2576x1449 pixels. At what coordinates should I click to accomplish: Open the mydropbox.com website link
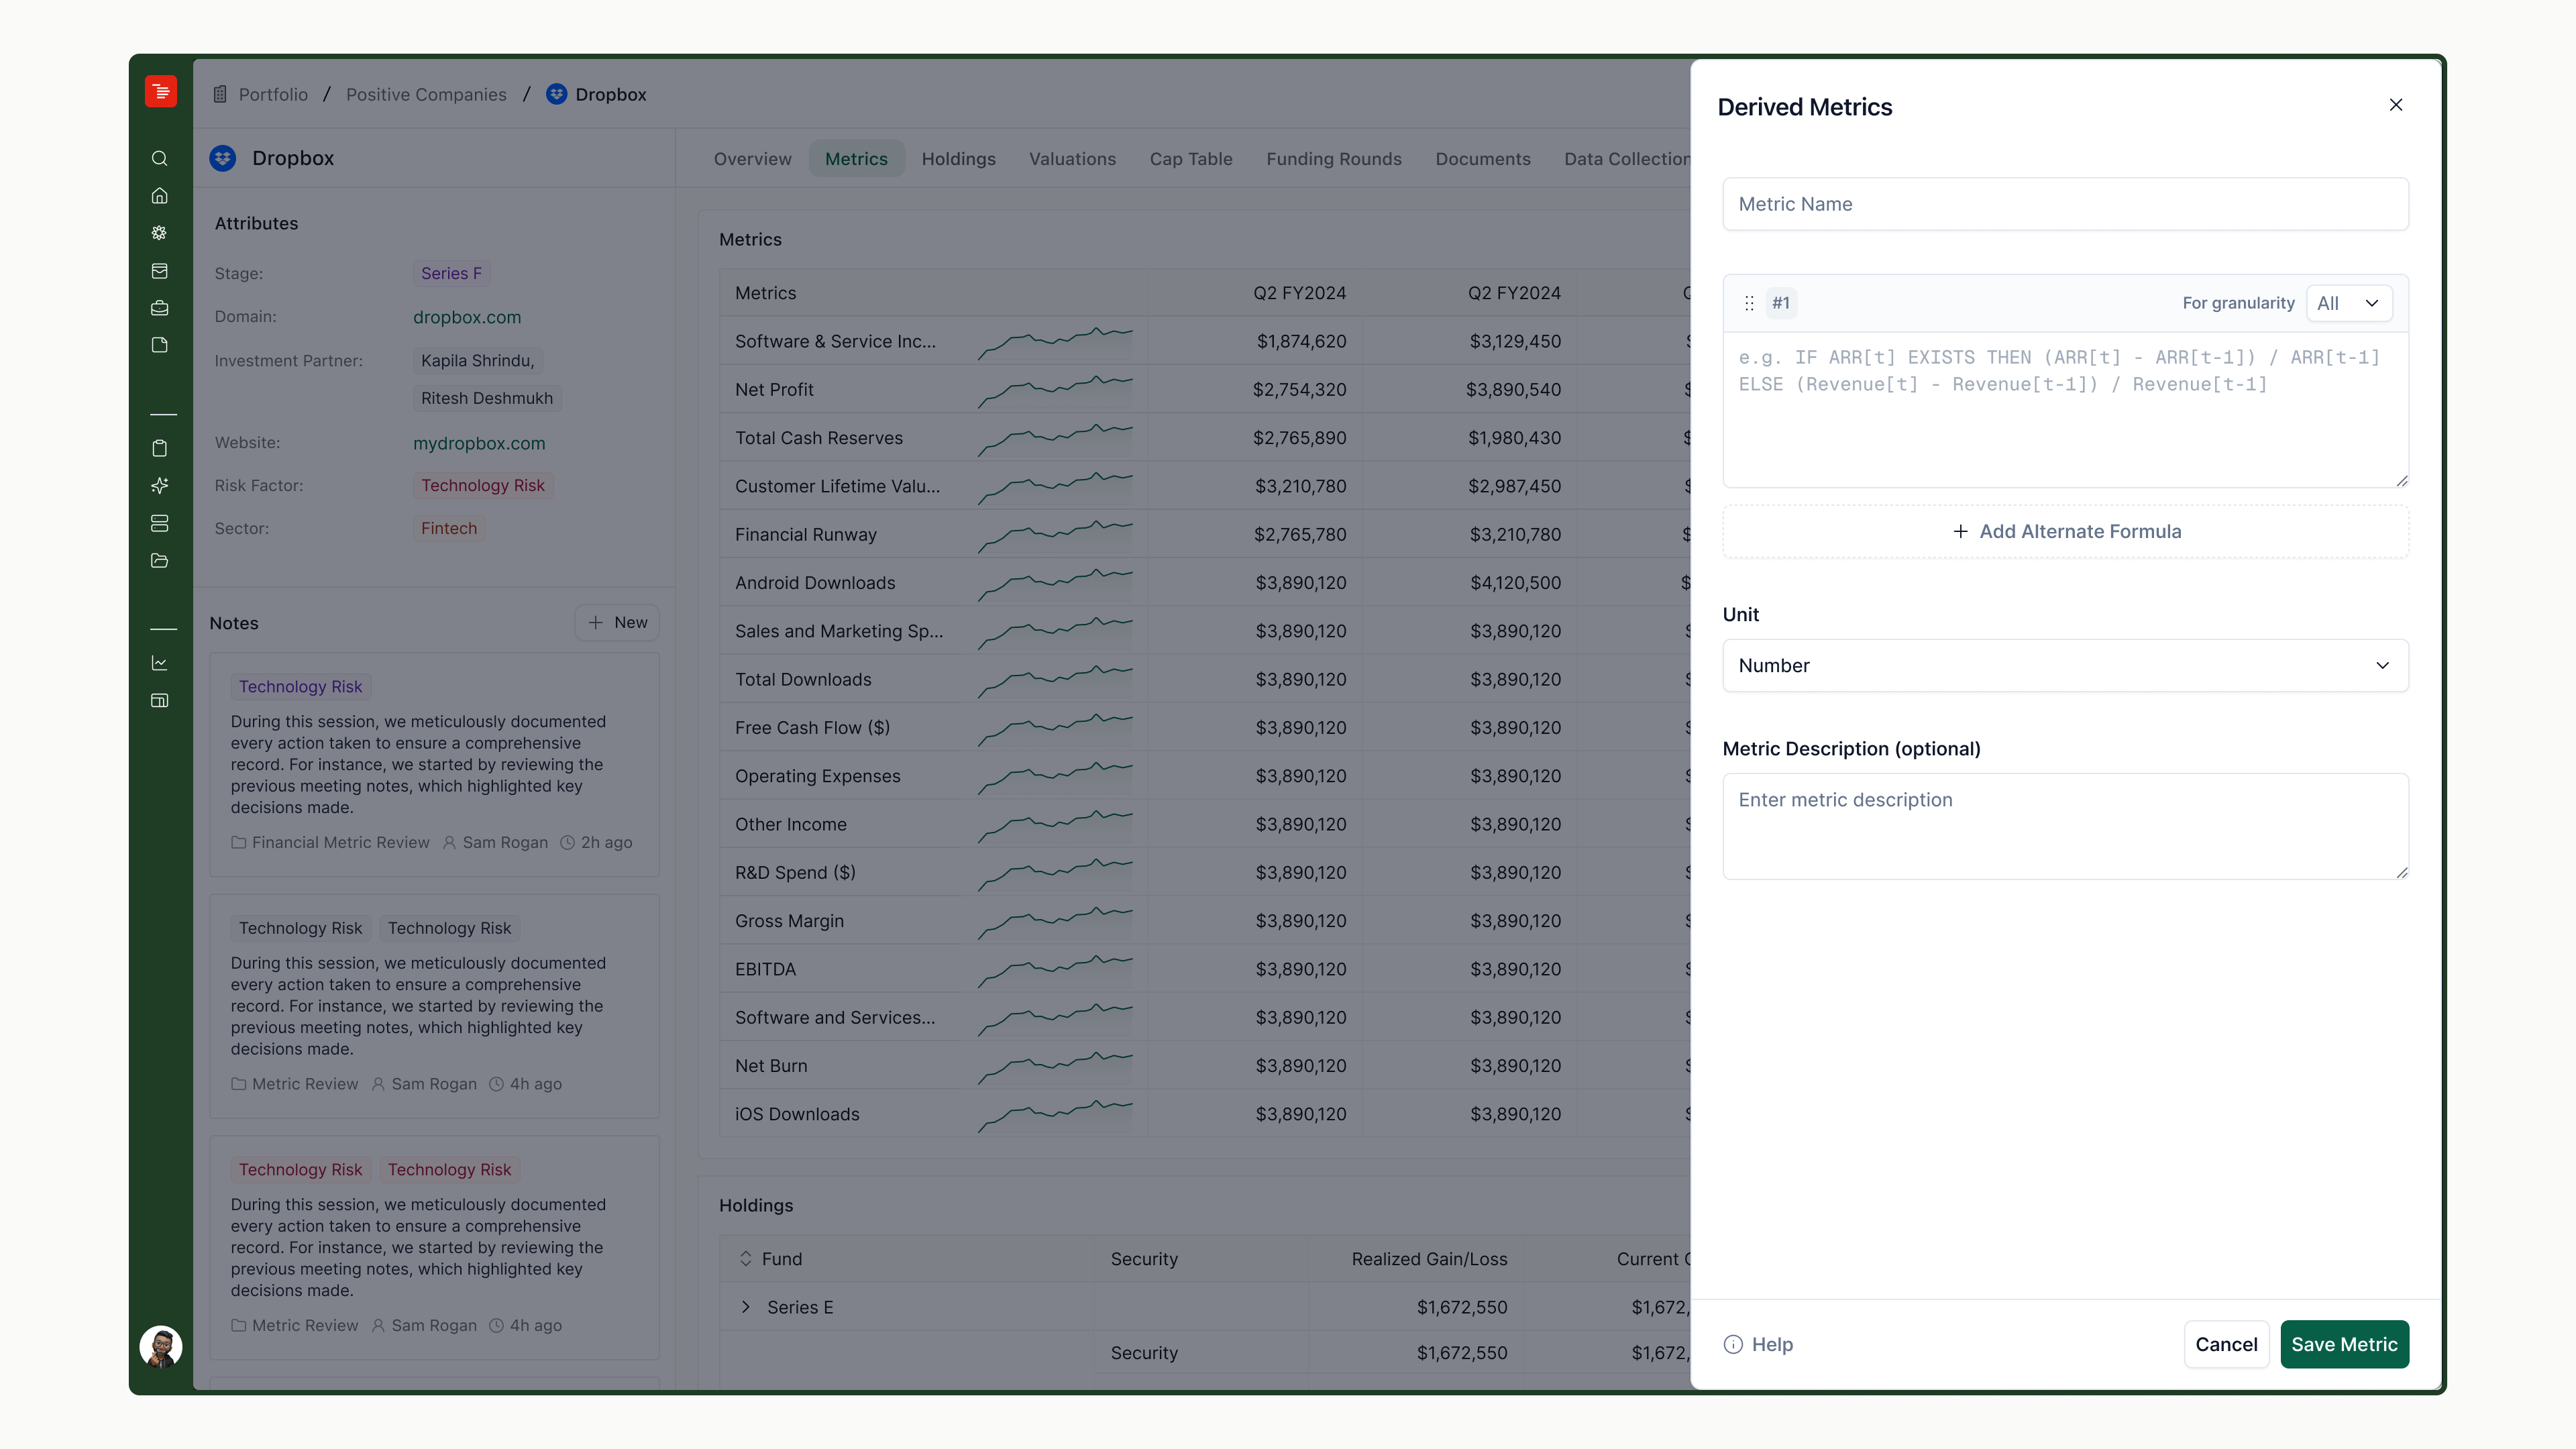coord(479,443)
